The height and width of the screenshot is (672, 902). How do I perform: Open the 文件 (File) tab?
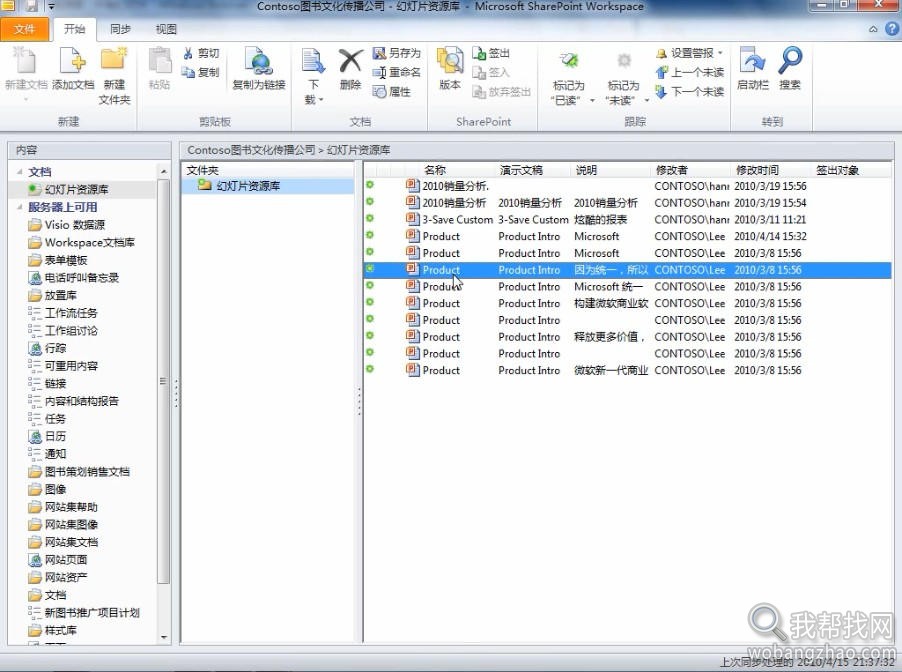point(24,29)
